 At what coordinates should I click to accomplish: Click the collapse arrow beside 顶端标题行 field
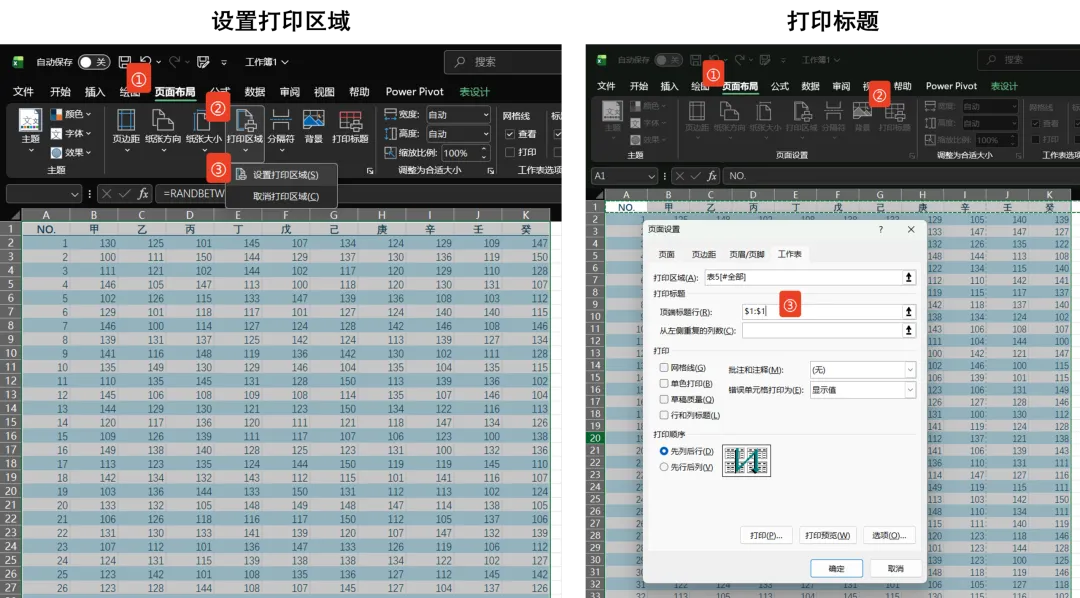tap(908, 311)
